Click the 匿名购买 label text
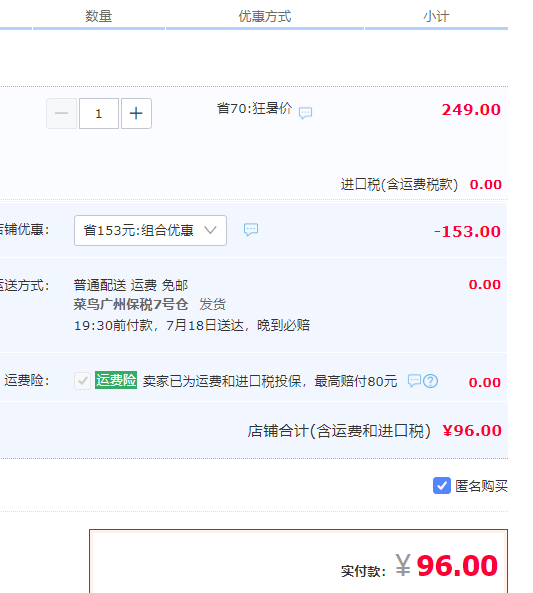This screenshot has width=533, height=593. 481,486
